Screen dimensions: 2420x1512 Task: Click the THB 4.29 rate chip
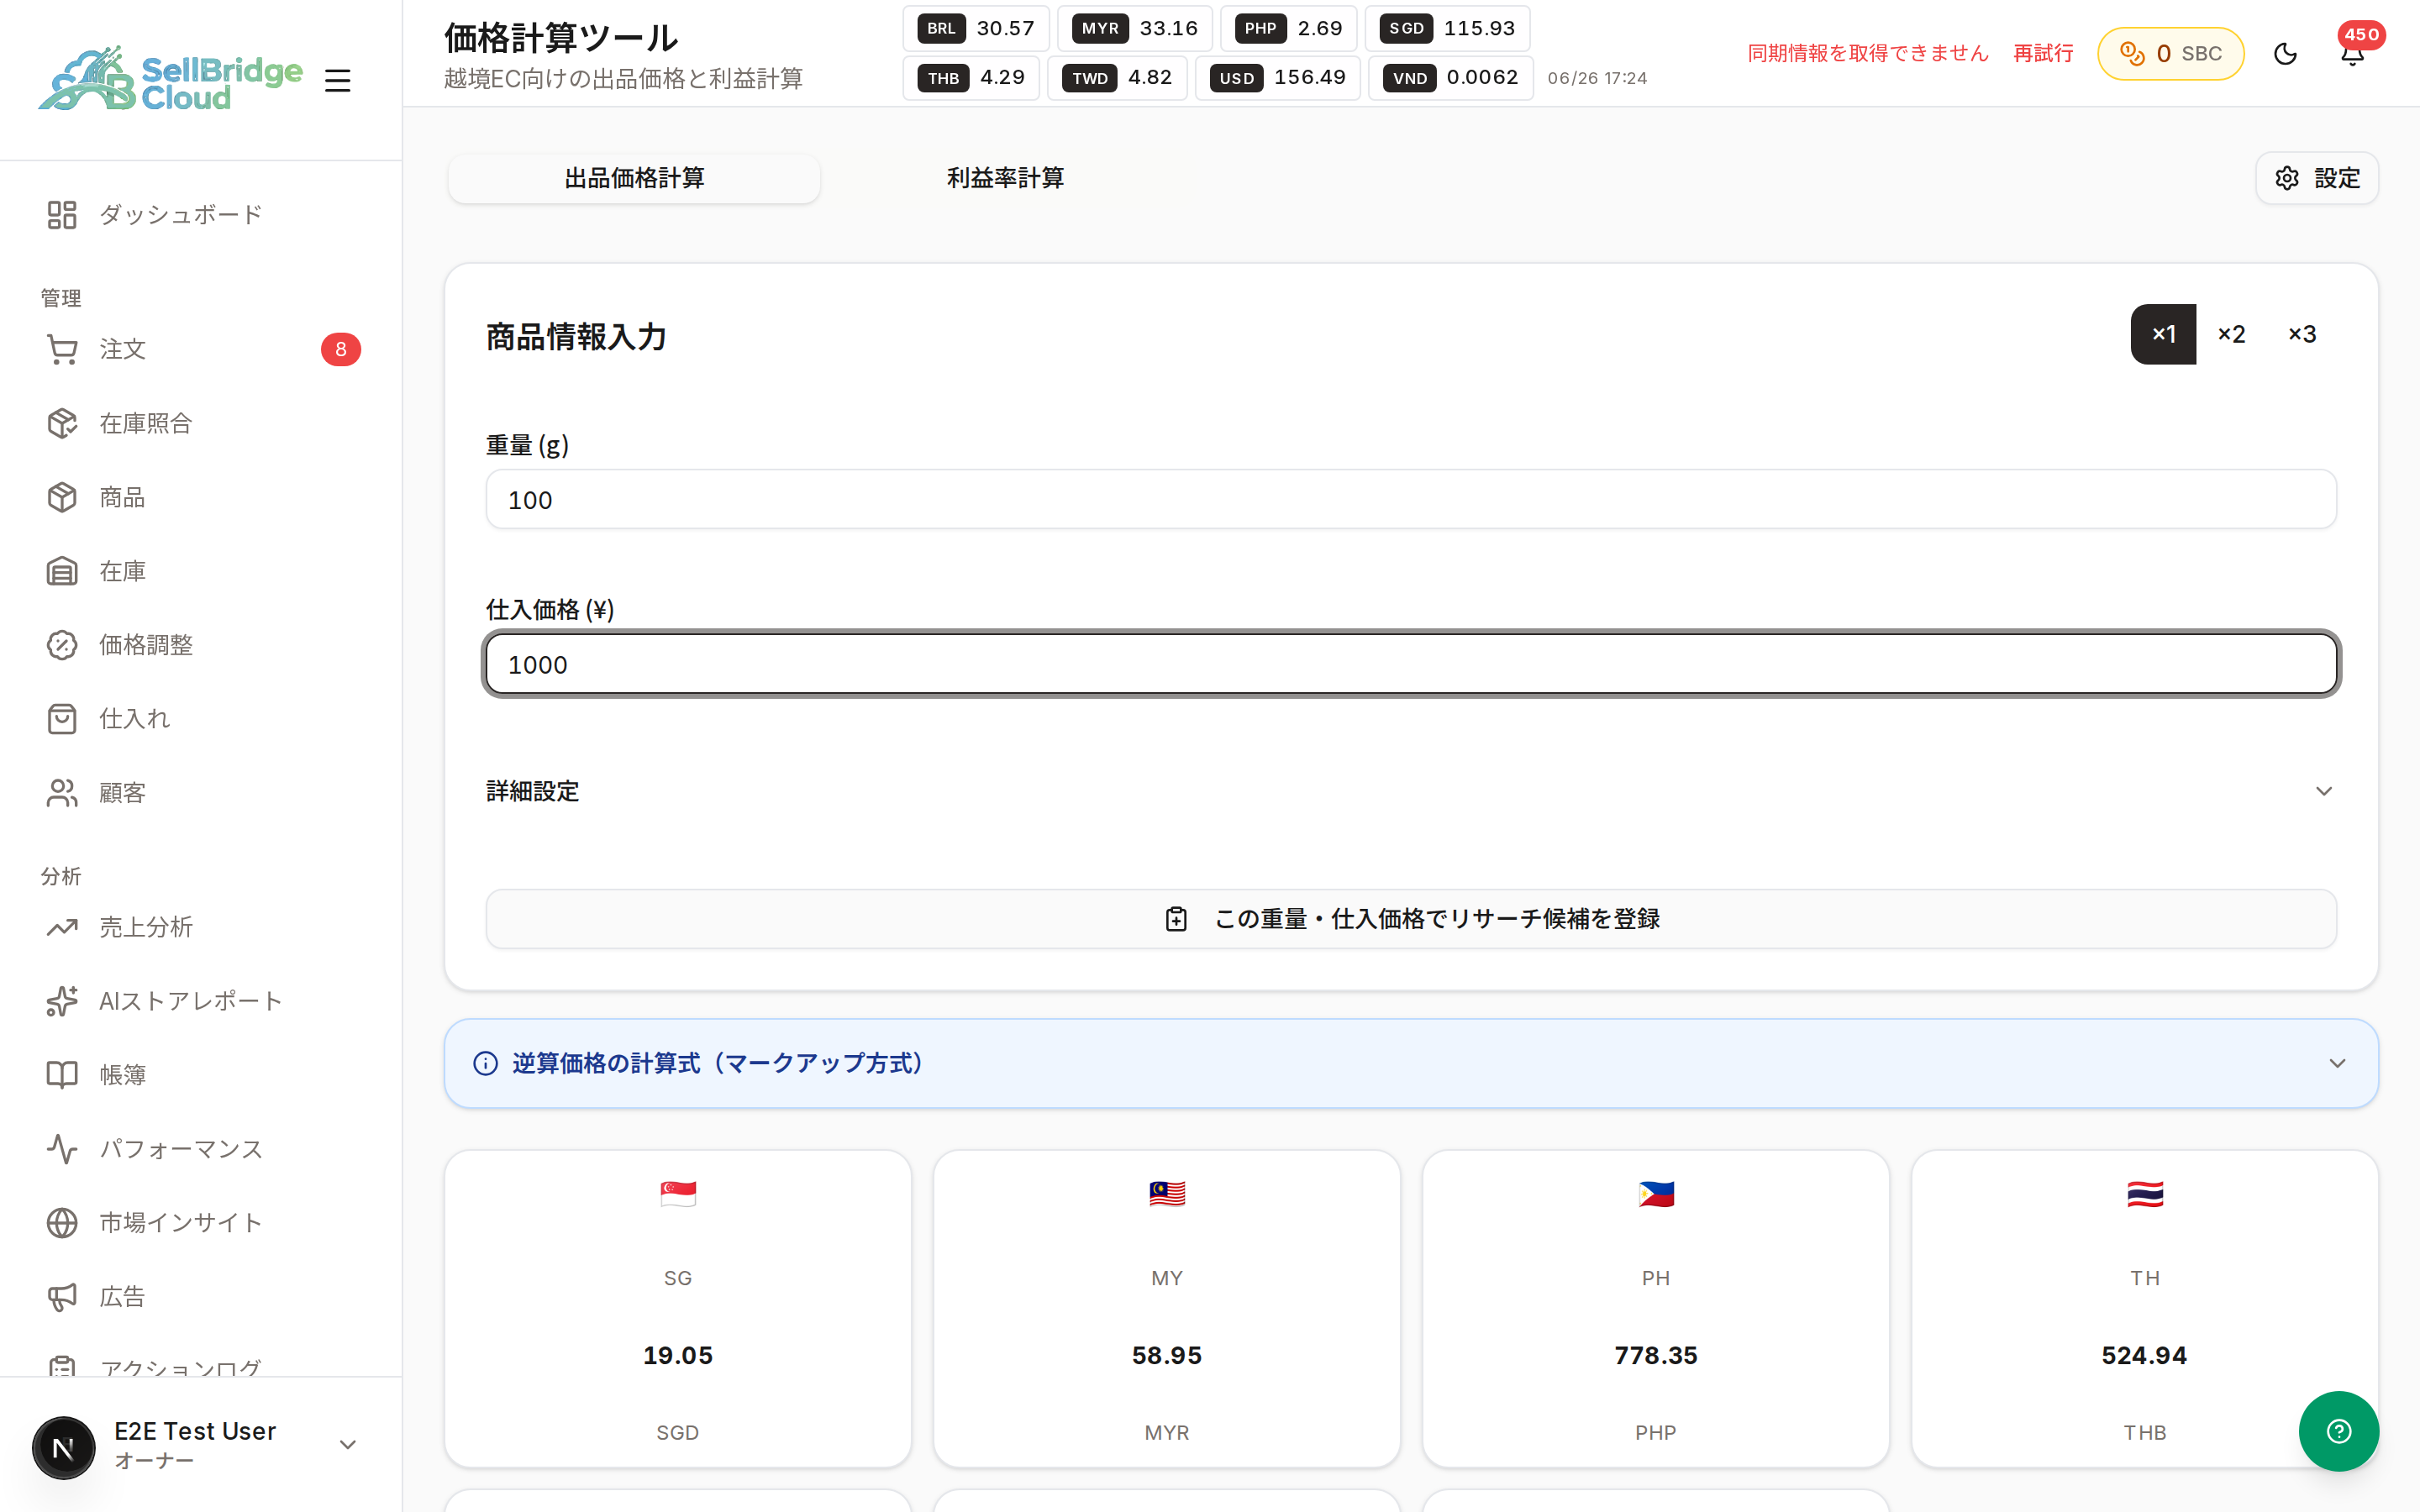971,78
